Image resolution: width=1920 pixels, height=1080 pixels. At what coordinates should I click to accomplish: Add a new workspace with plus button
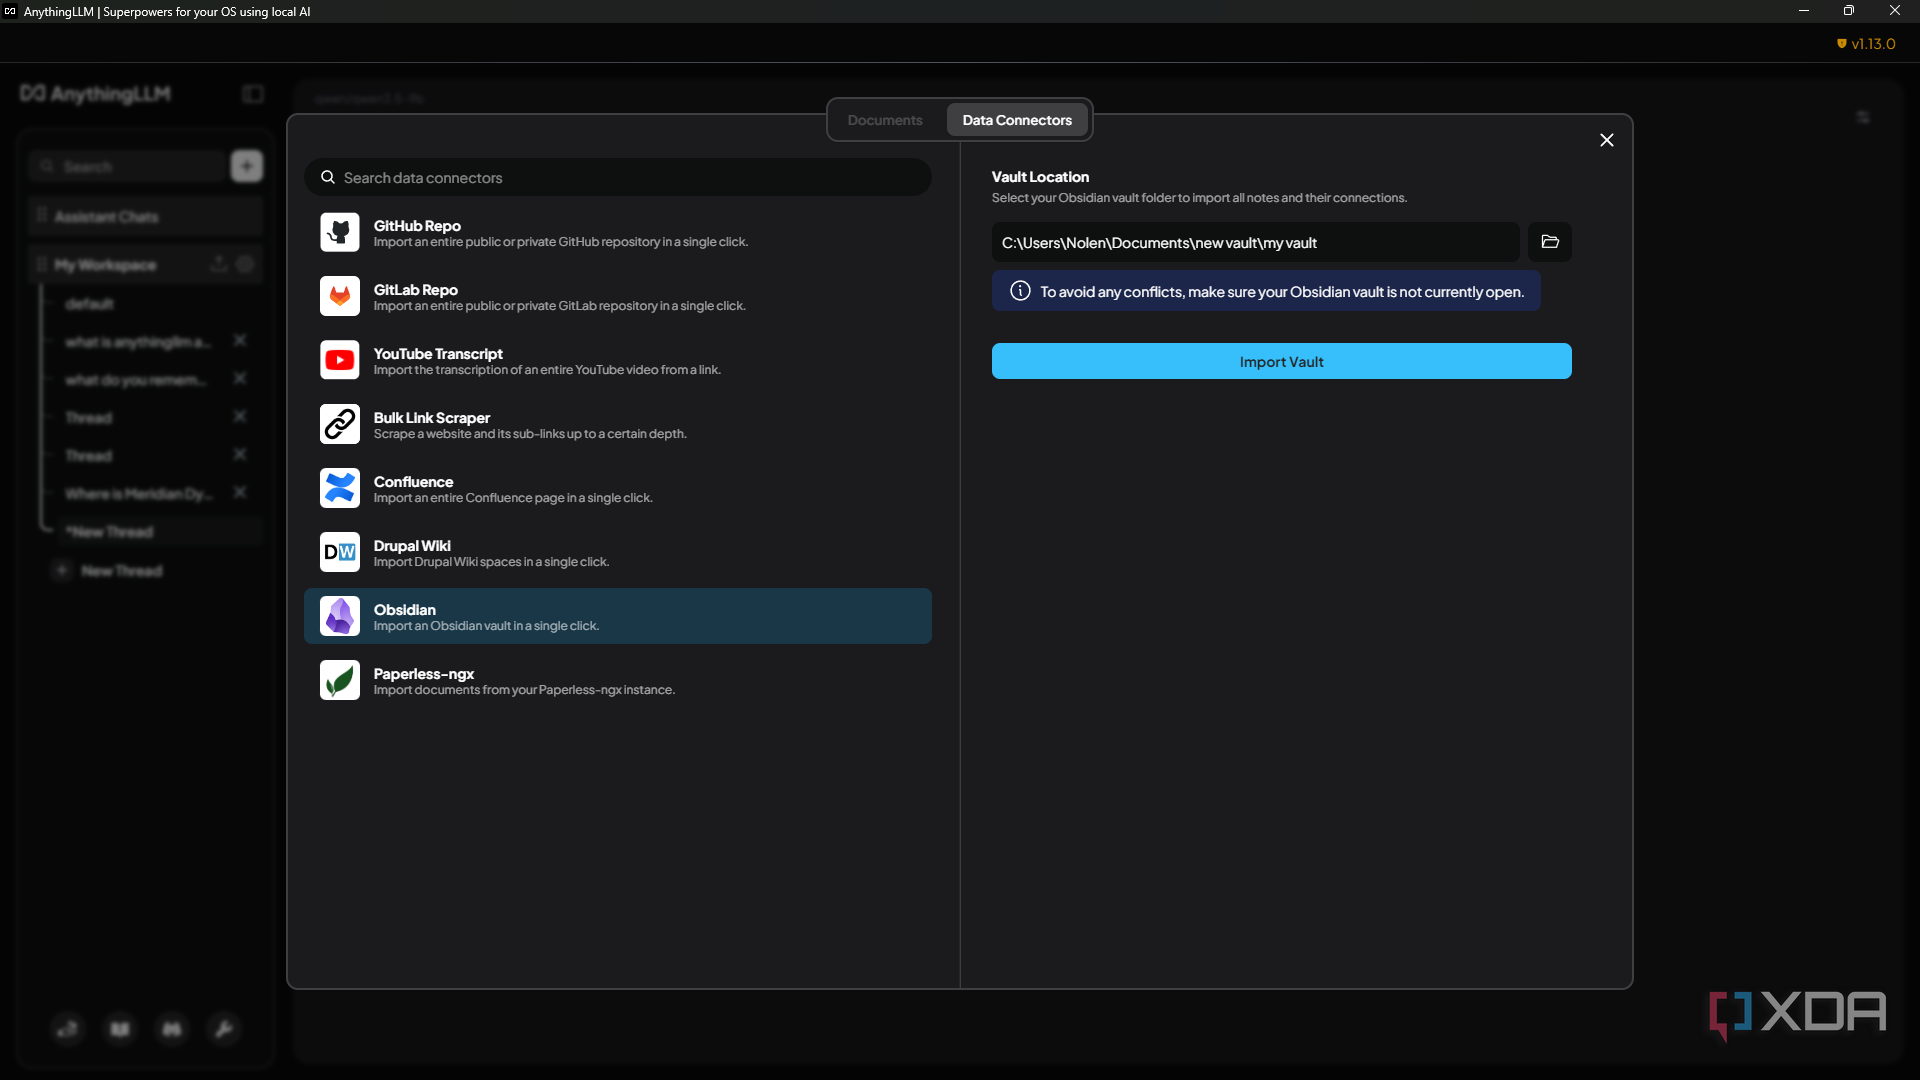point(247,166)
